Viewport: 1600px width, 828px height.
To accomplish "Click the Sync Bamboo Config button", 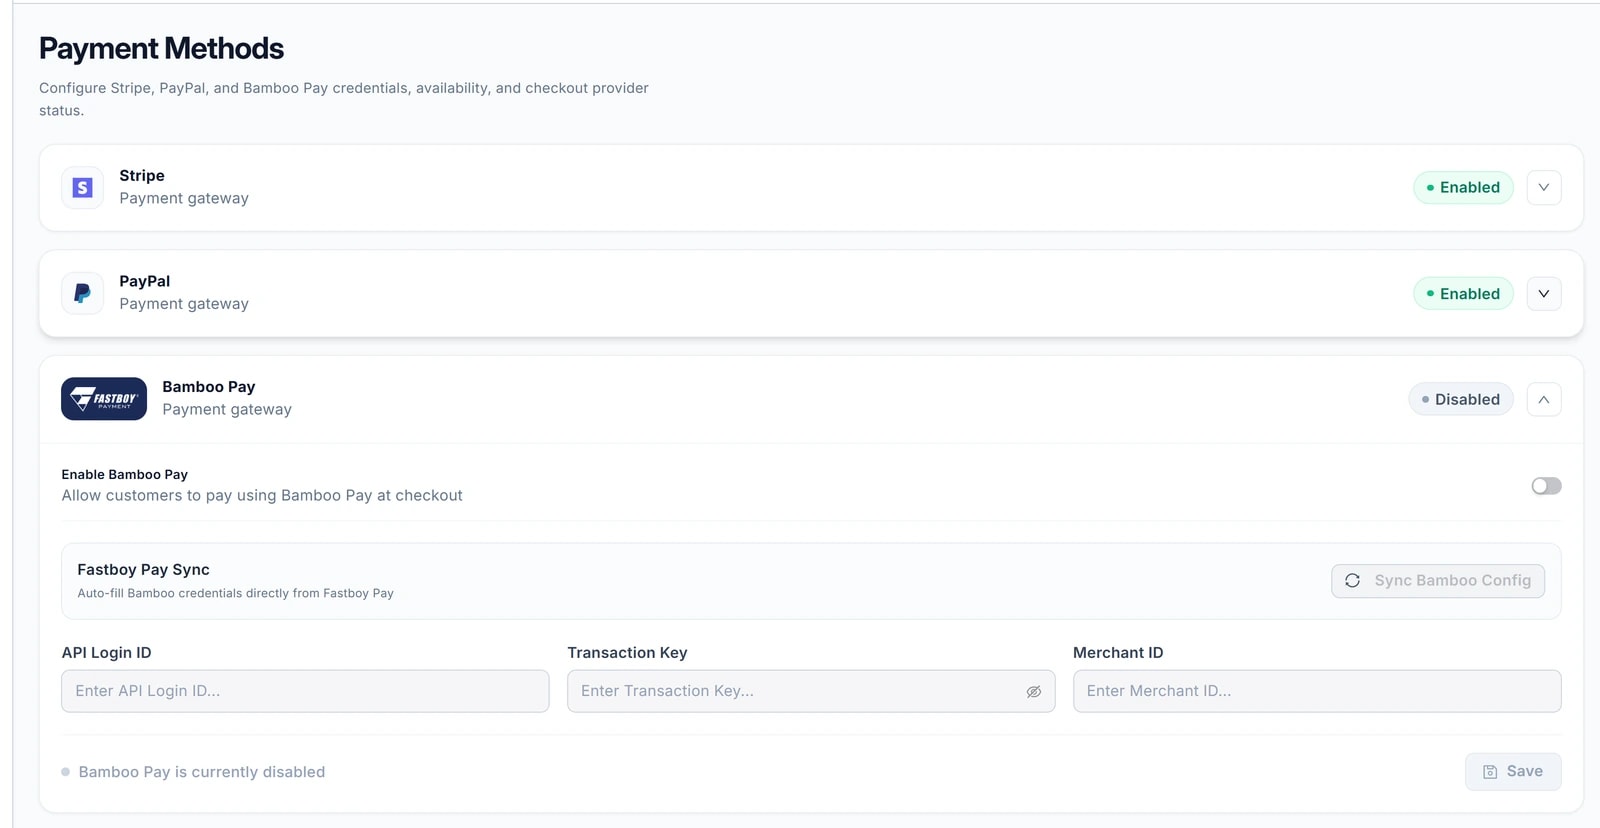I will 1438,581.
